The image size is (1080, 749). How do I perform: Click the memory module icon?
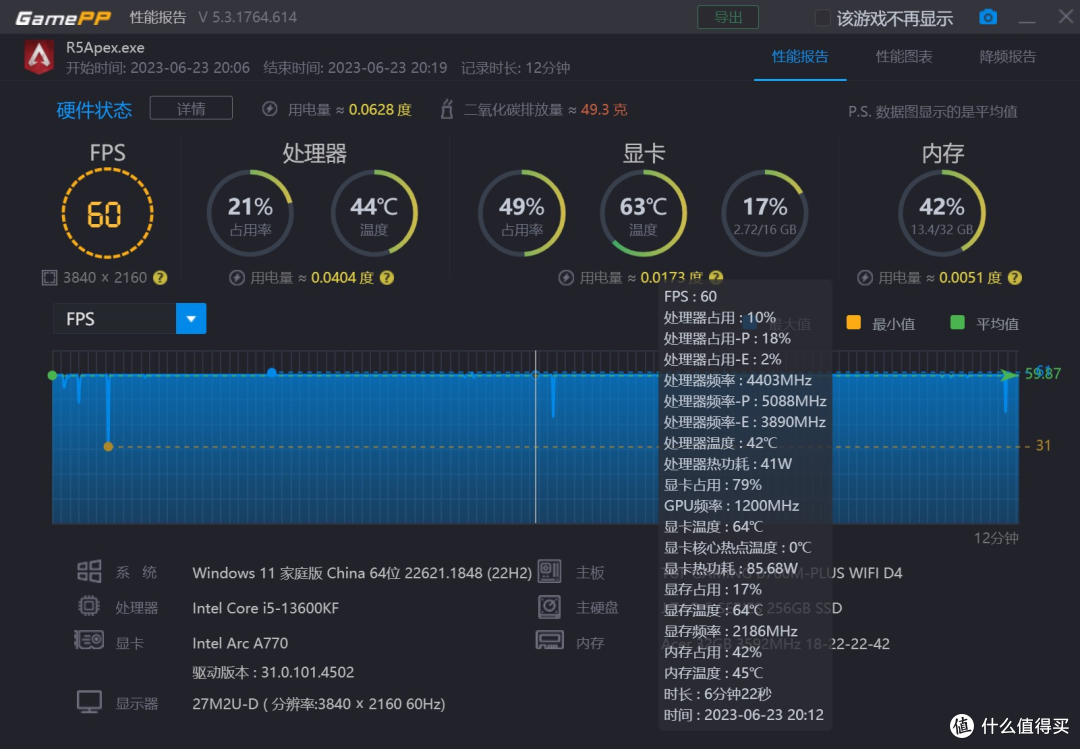point(550,641)
